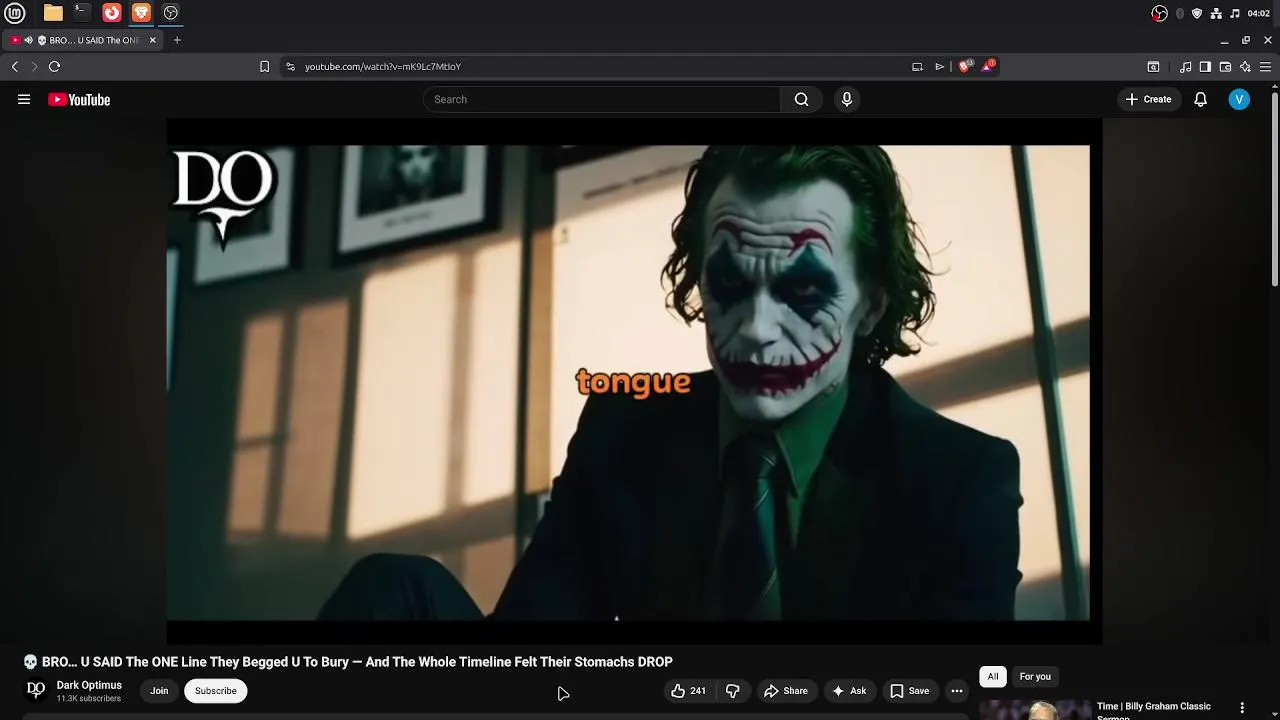
Task: Select the For you filter chip
Action: click(1035, 677)
